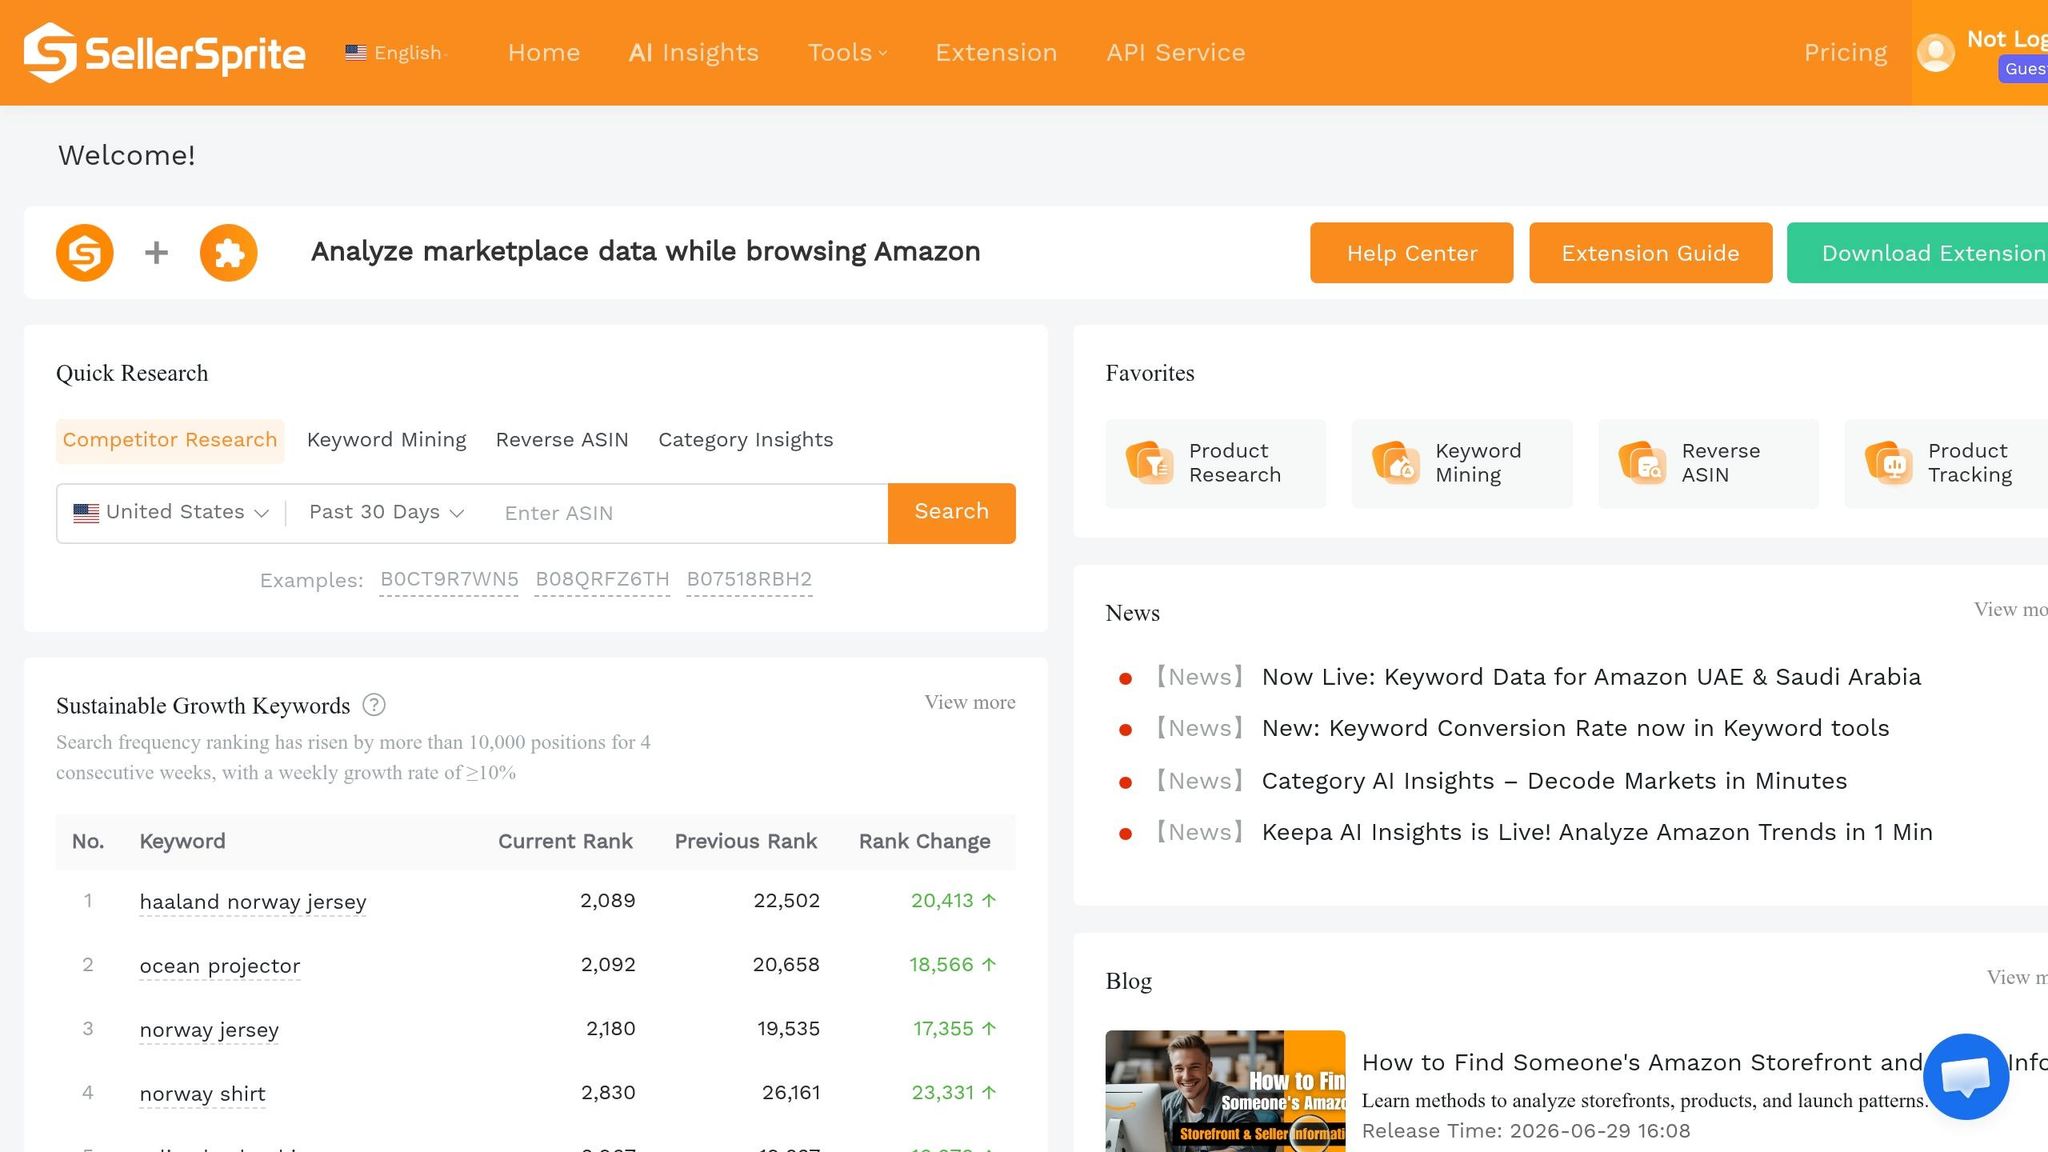
Task: Open news Category AI Insights – Decode Markets
Action: 1555,781
